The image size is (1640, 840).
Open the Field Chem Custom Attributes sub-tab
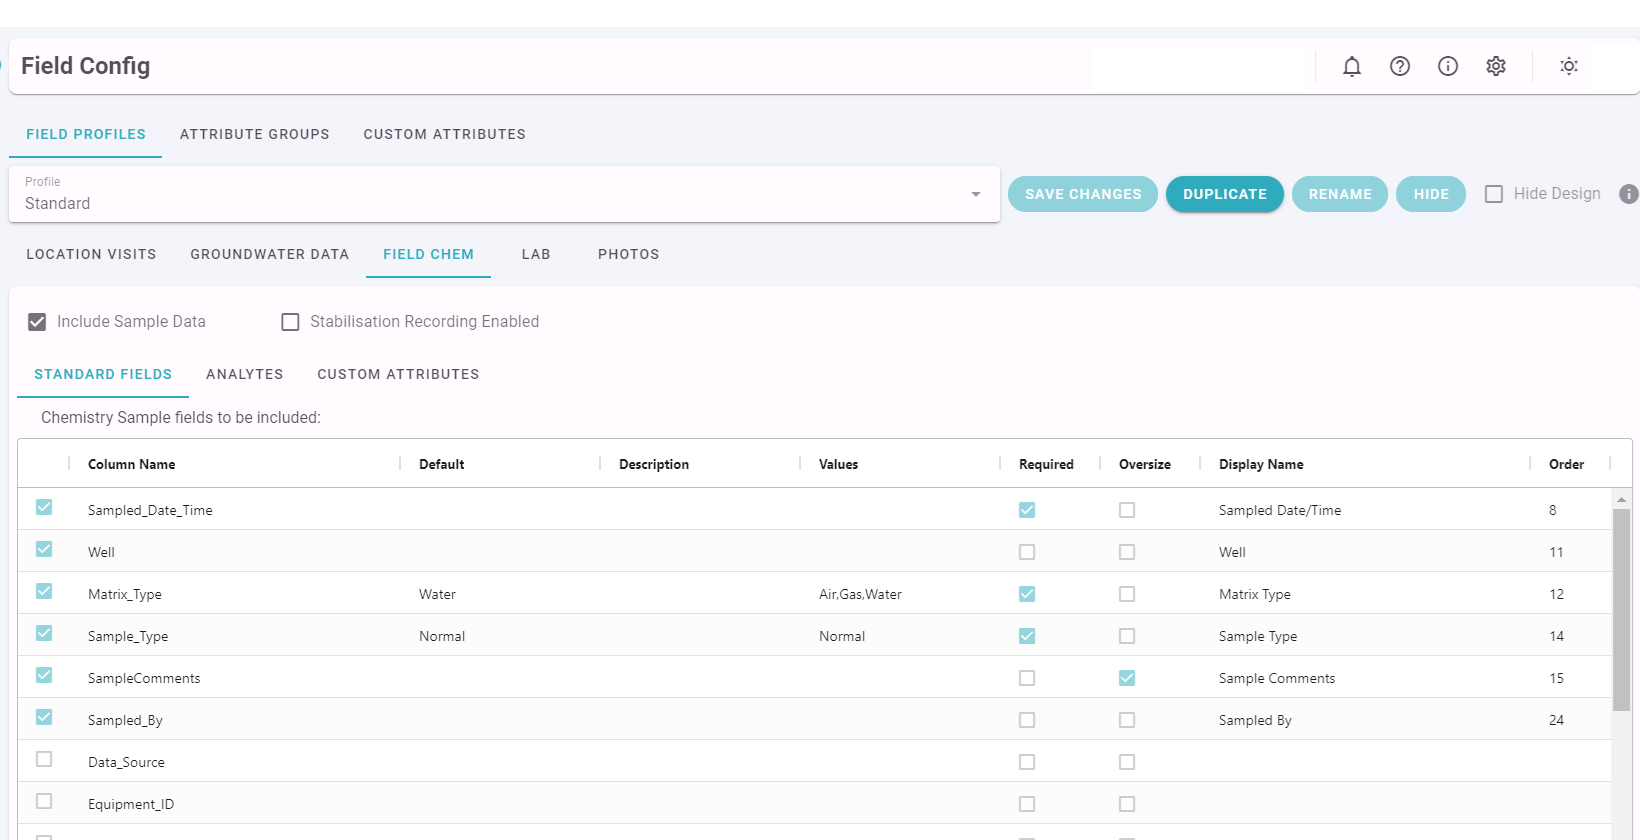point(398,374)
